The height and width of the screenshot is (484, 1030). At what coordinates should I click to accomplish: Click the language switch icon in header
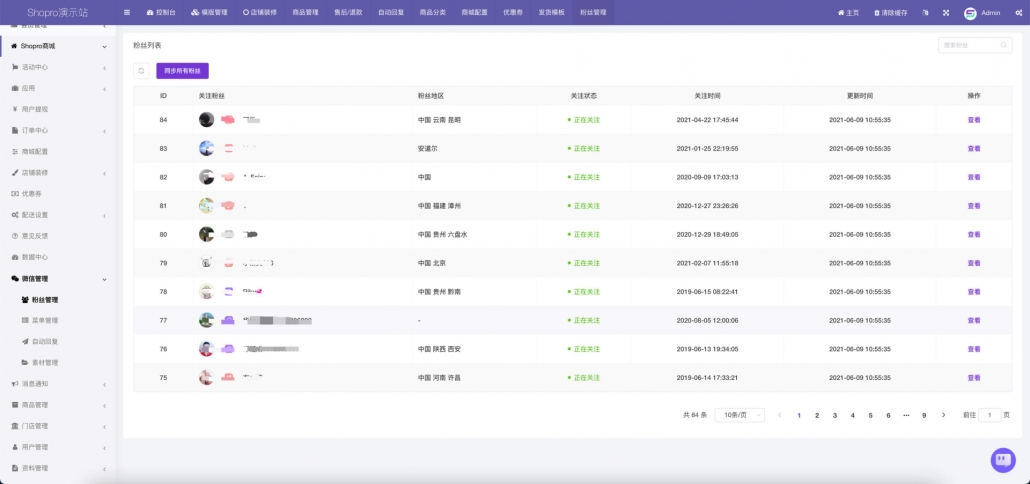(x=926, y=12)
